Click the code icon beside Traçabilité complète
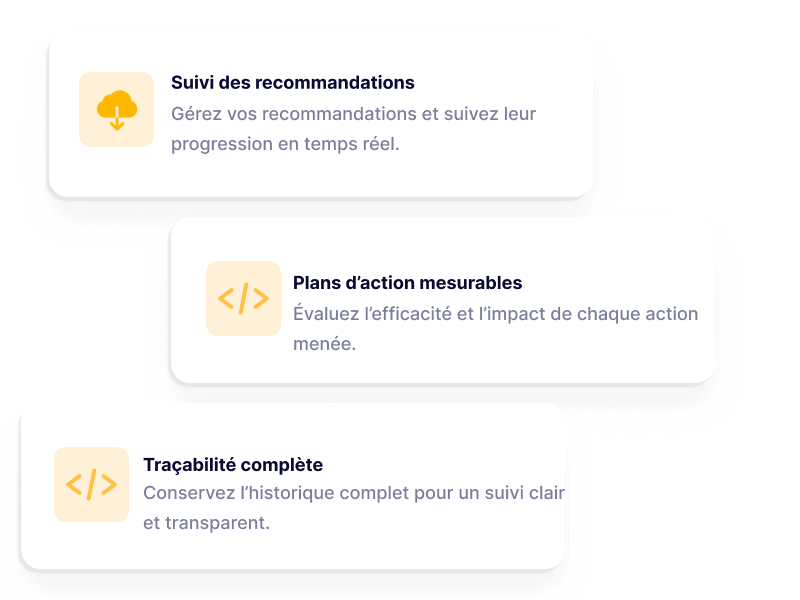This screenshot has height=600, width=800. point(91,484)
